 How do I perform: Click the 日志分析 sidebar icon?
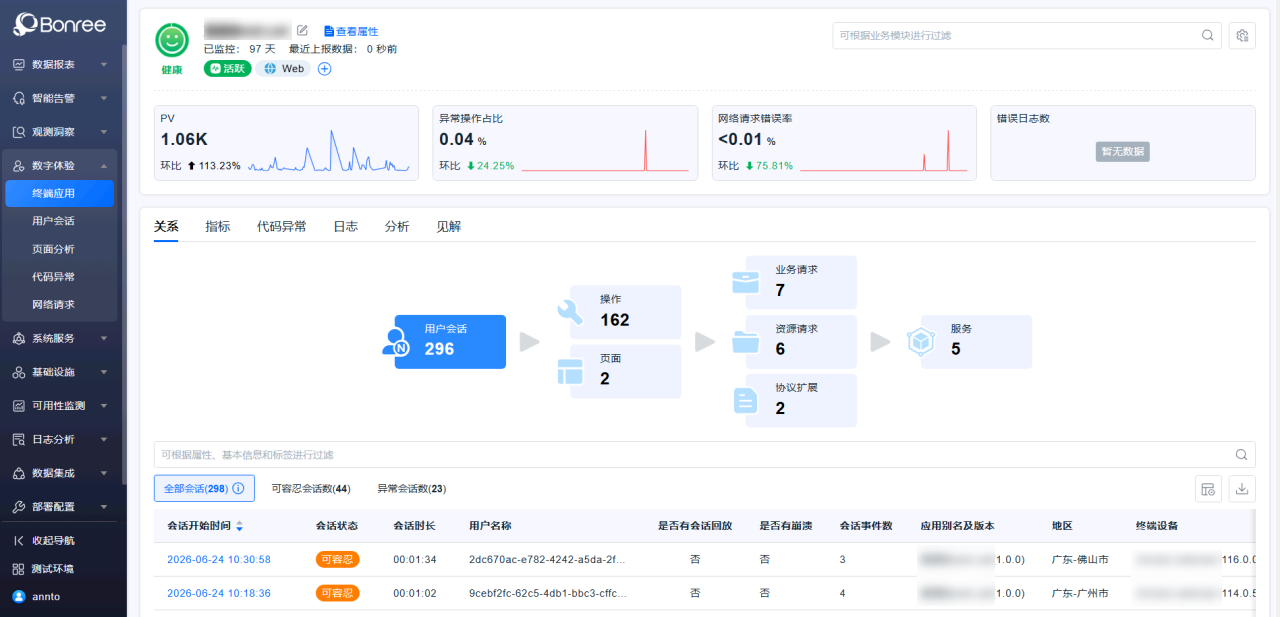19,439
